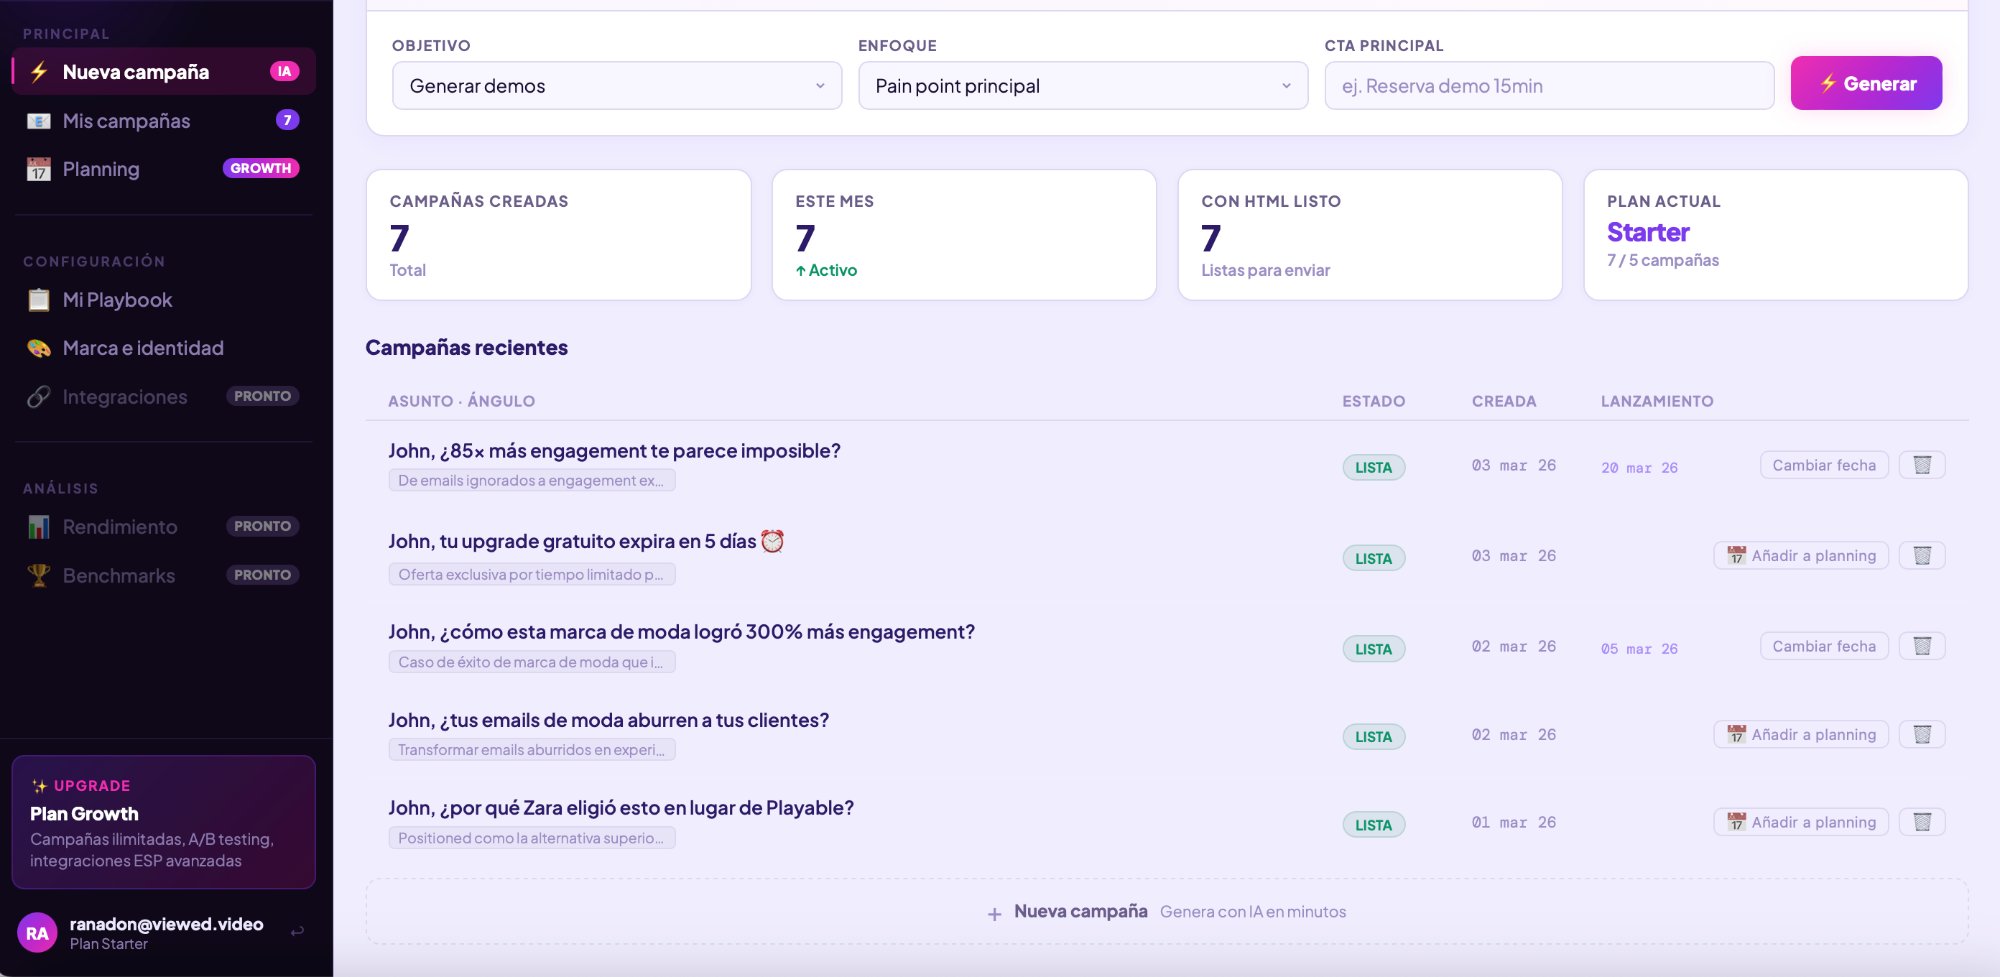
Task: Click the GROWTH badge on Planning
Action: tap(261, 168)
